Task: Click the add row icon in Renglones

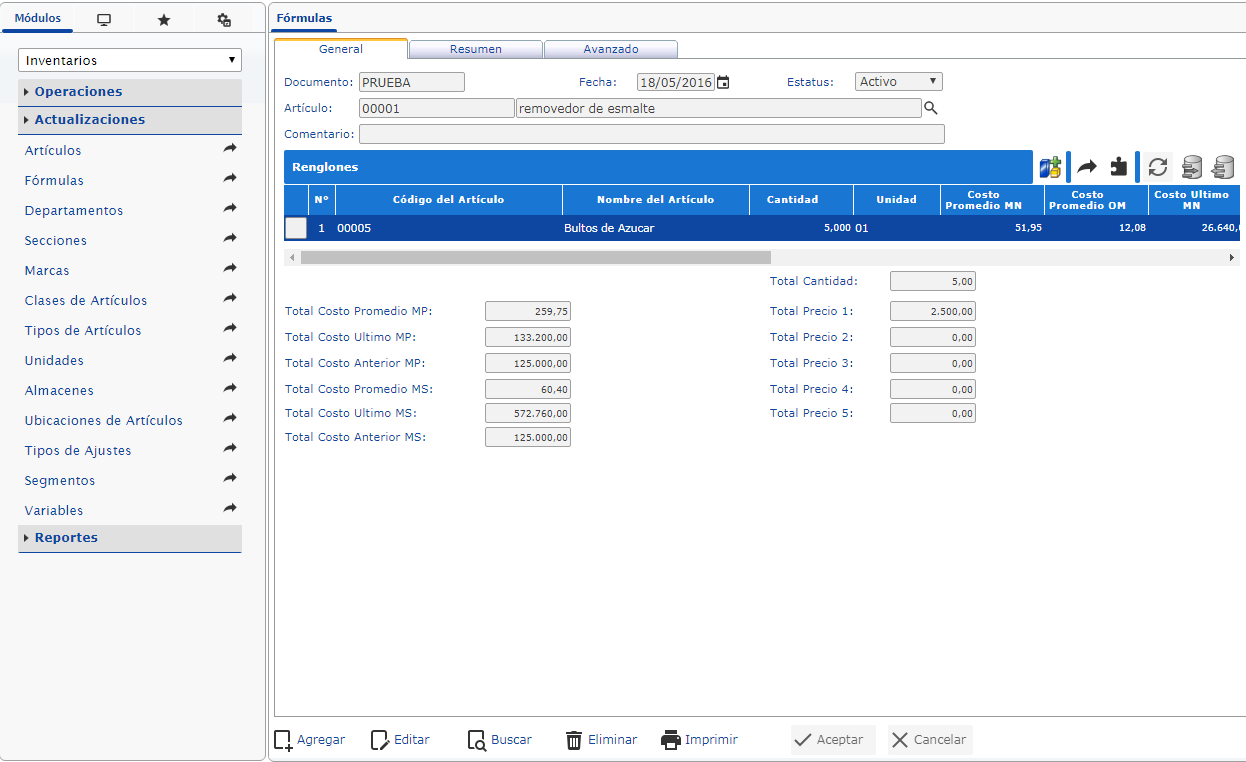Action: pos(1049,167)
